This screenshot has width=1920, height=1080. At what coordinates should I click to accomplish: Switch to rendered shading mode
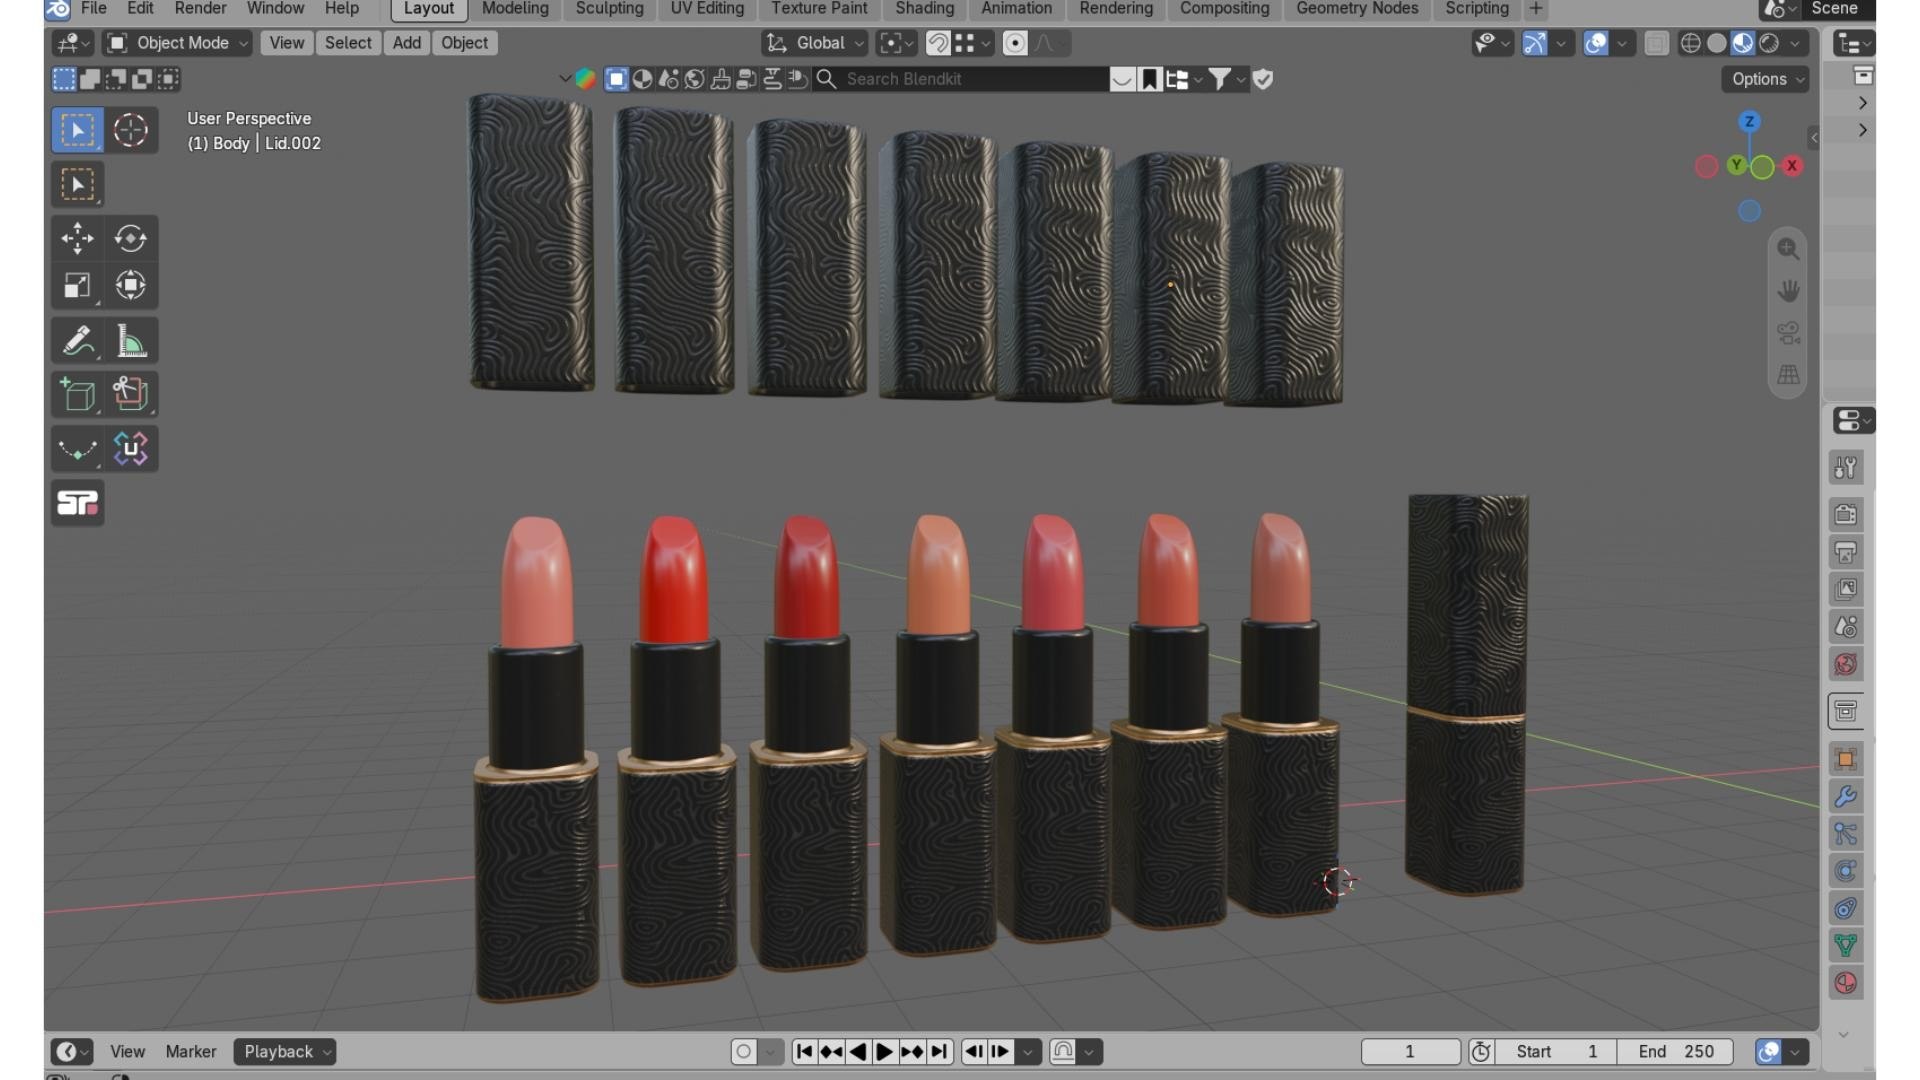point(1769,43)
